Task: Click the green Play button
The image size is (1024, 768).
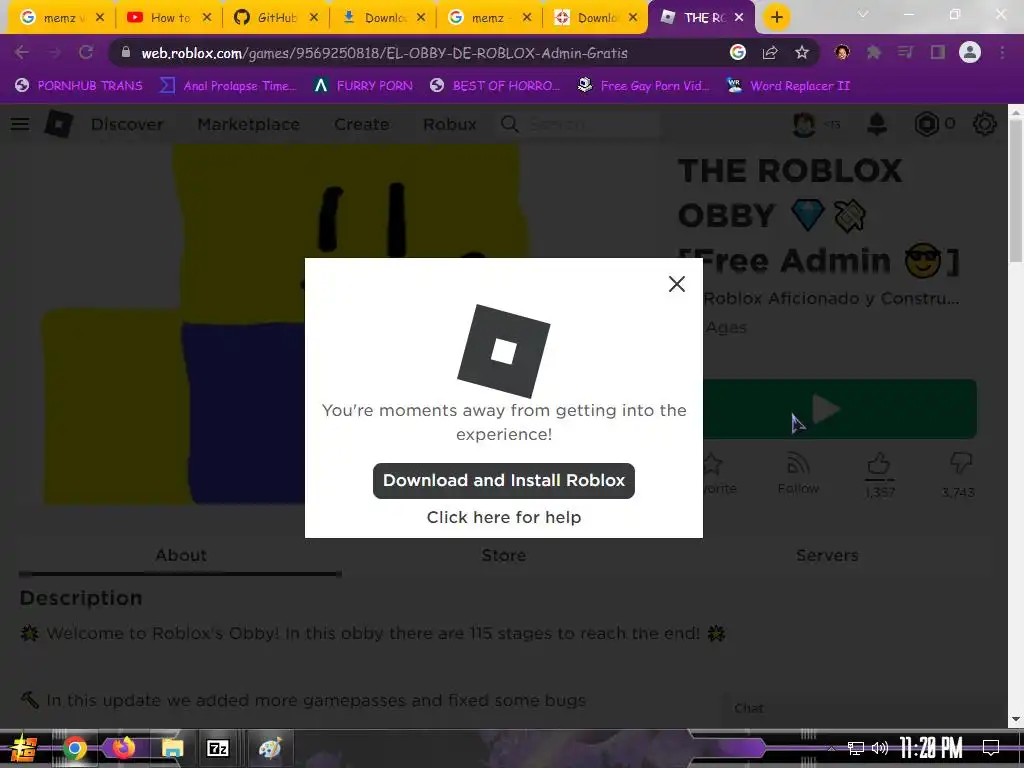Action: point(840,409)
